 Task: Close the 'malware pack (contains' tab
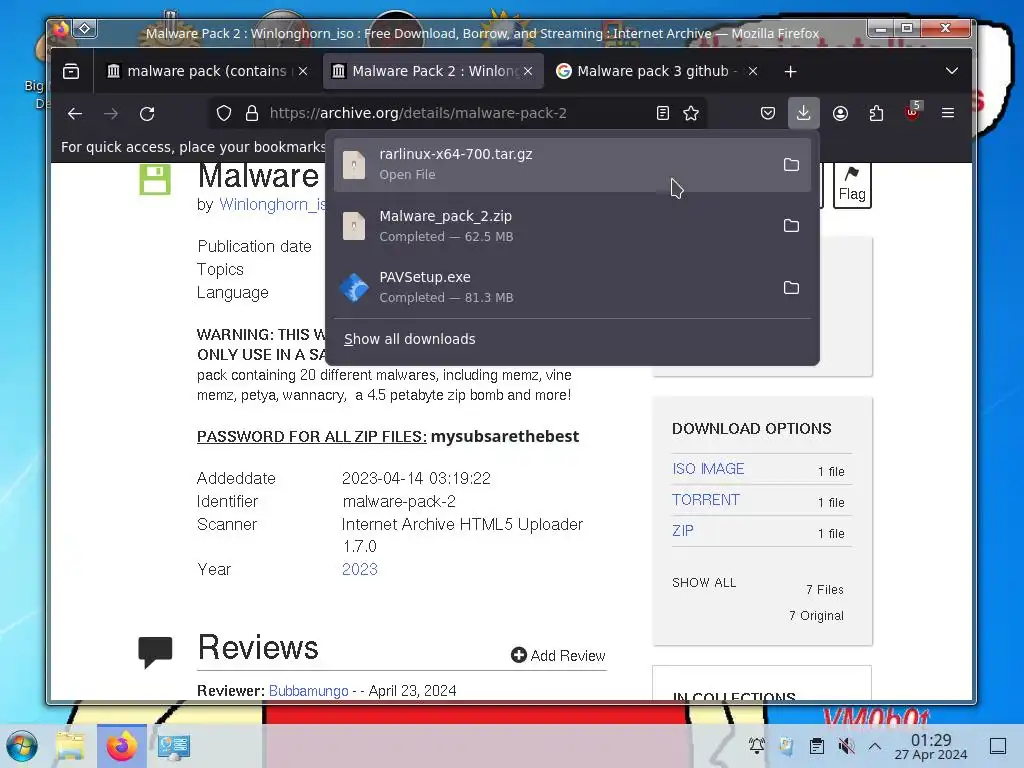[303, 71]
